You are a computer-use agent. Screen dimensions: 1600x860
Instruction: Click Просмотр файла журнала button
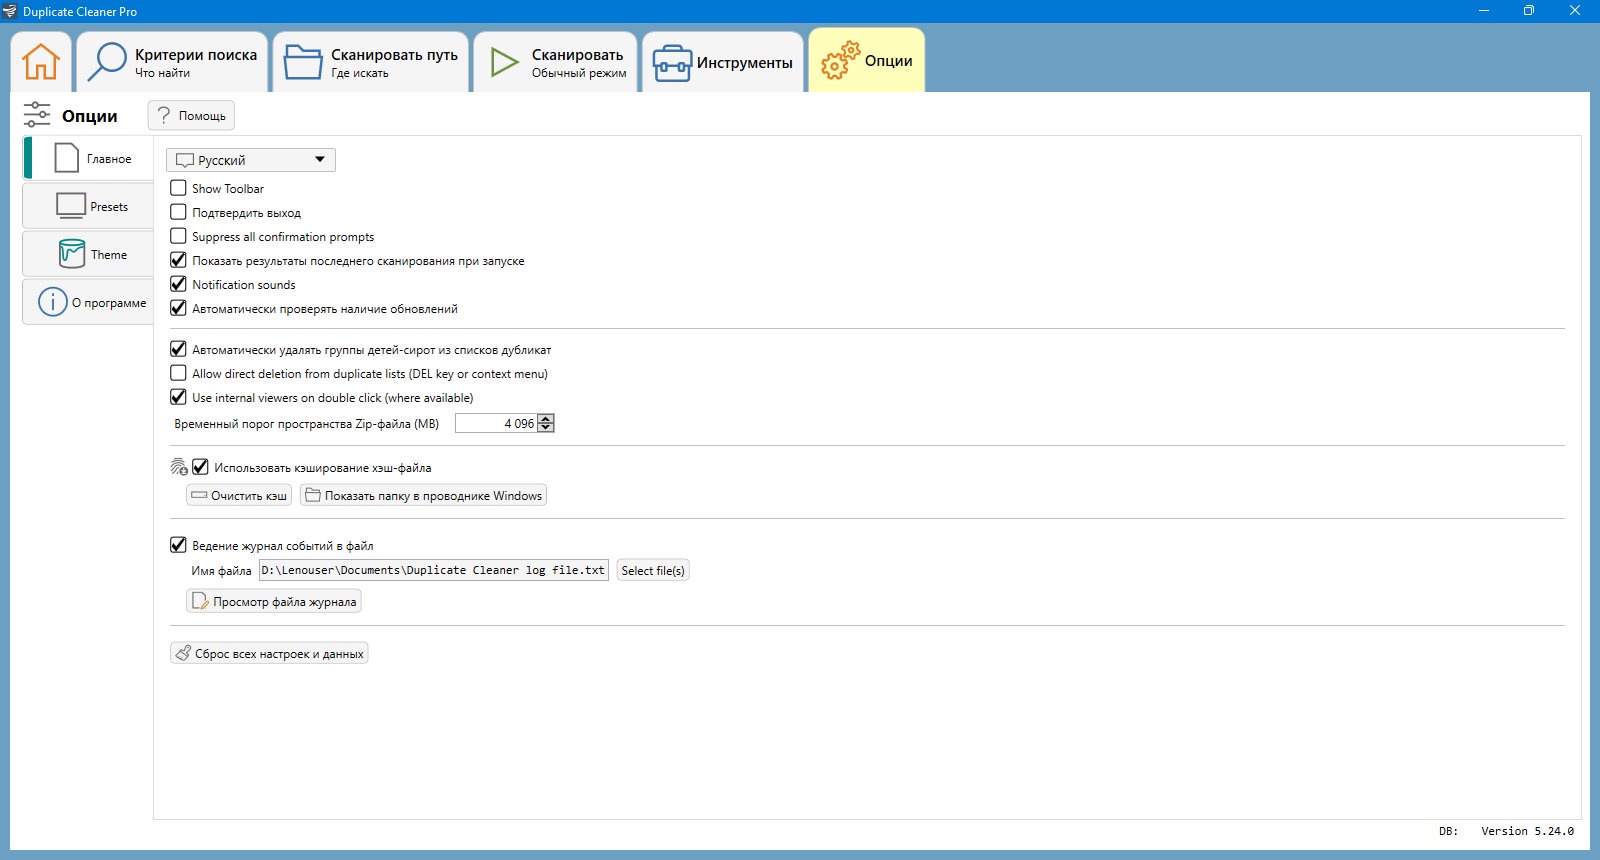pyautogui.click(x=274, y=601)
